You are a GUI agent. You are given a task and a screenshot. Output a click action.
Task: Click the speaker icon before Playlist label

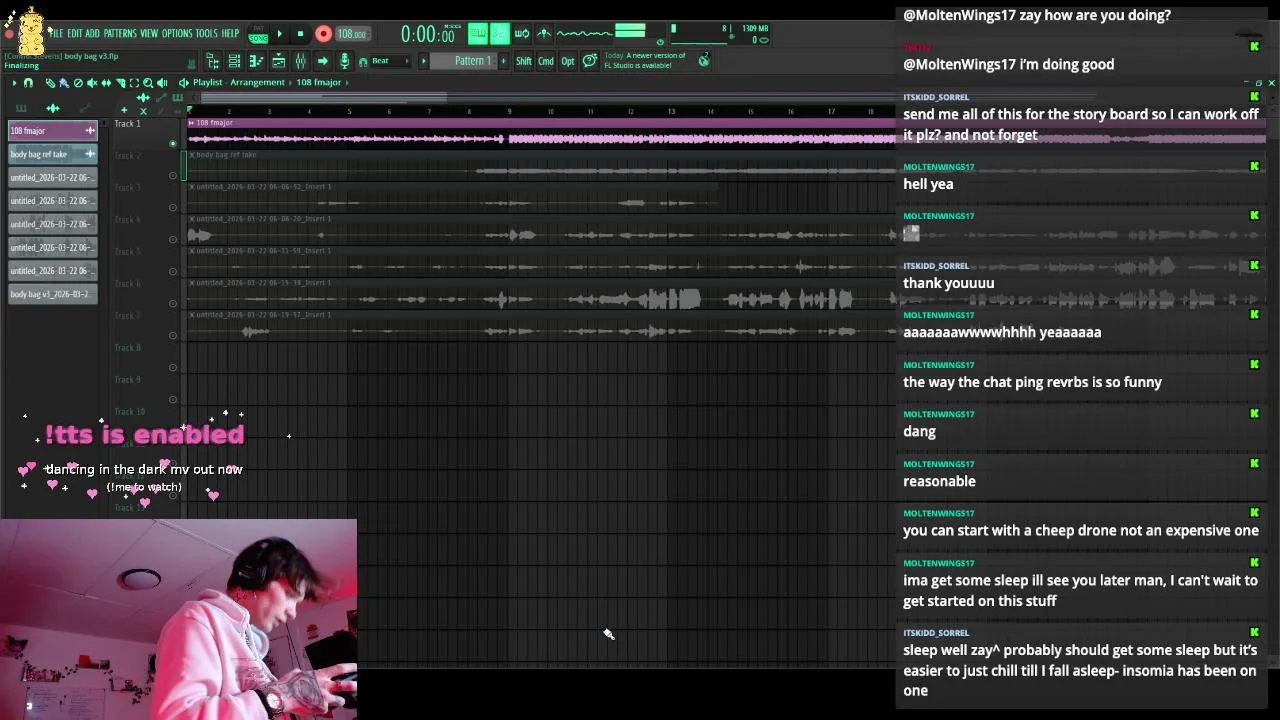pyautogui.click(x=184, y=83)
